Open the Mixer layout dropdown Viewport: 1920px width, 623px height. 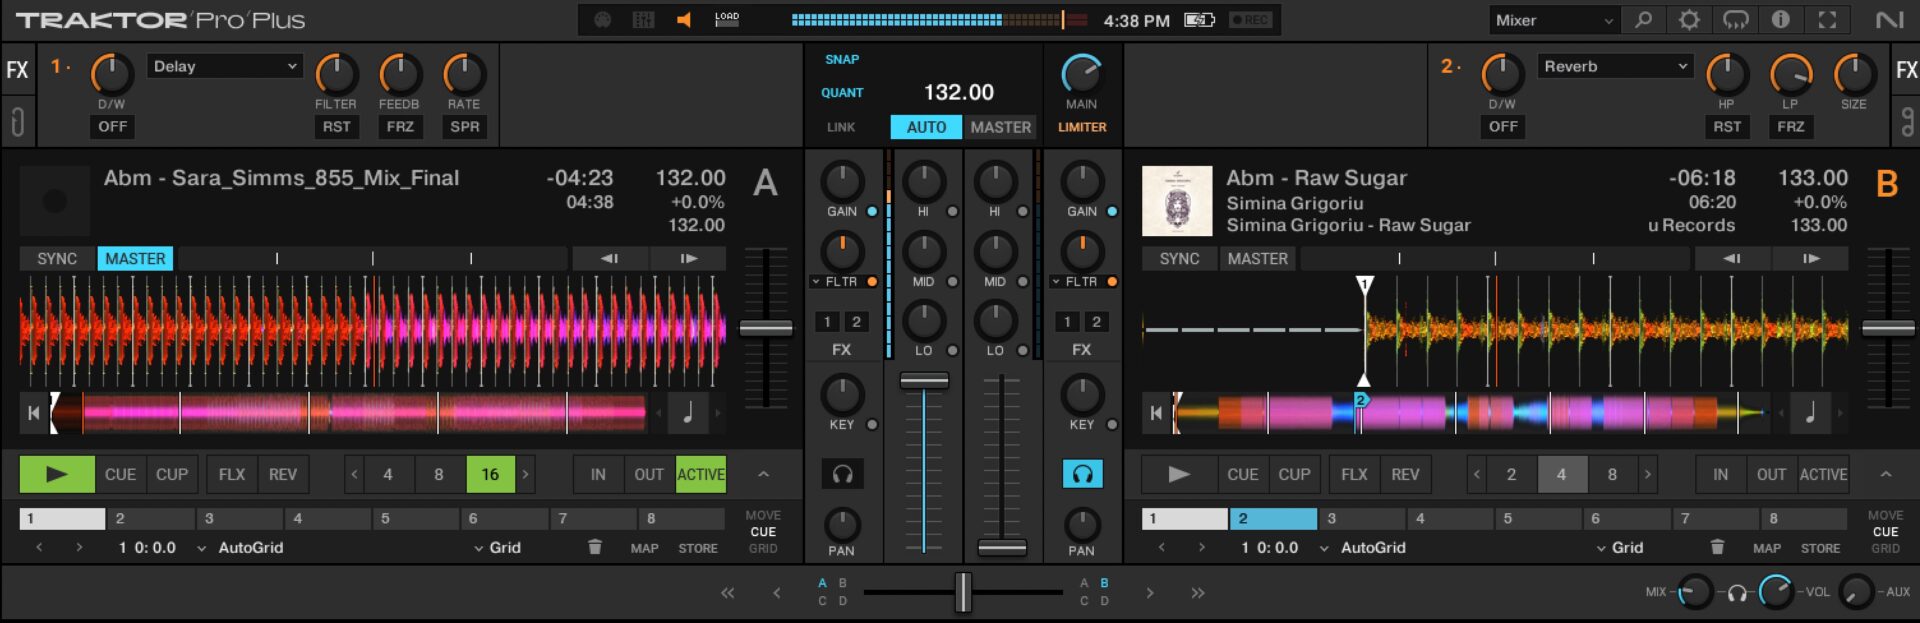click(1554, 20)
